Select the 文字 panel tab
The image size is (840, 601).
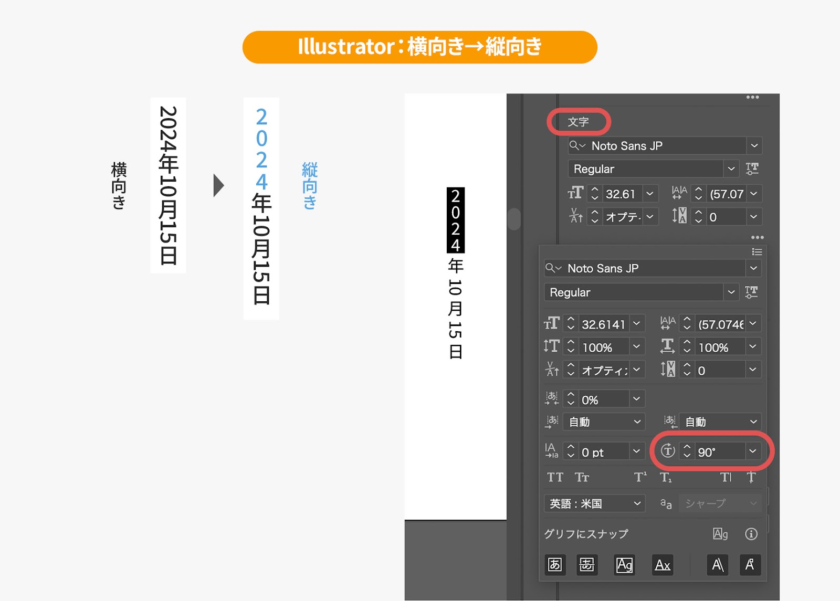(579, 122)
